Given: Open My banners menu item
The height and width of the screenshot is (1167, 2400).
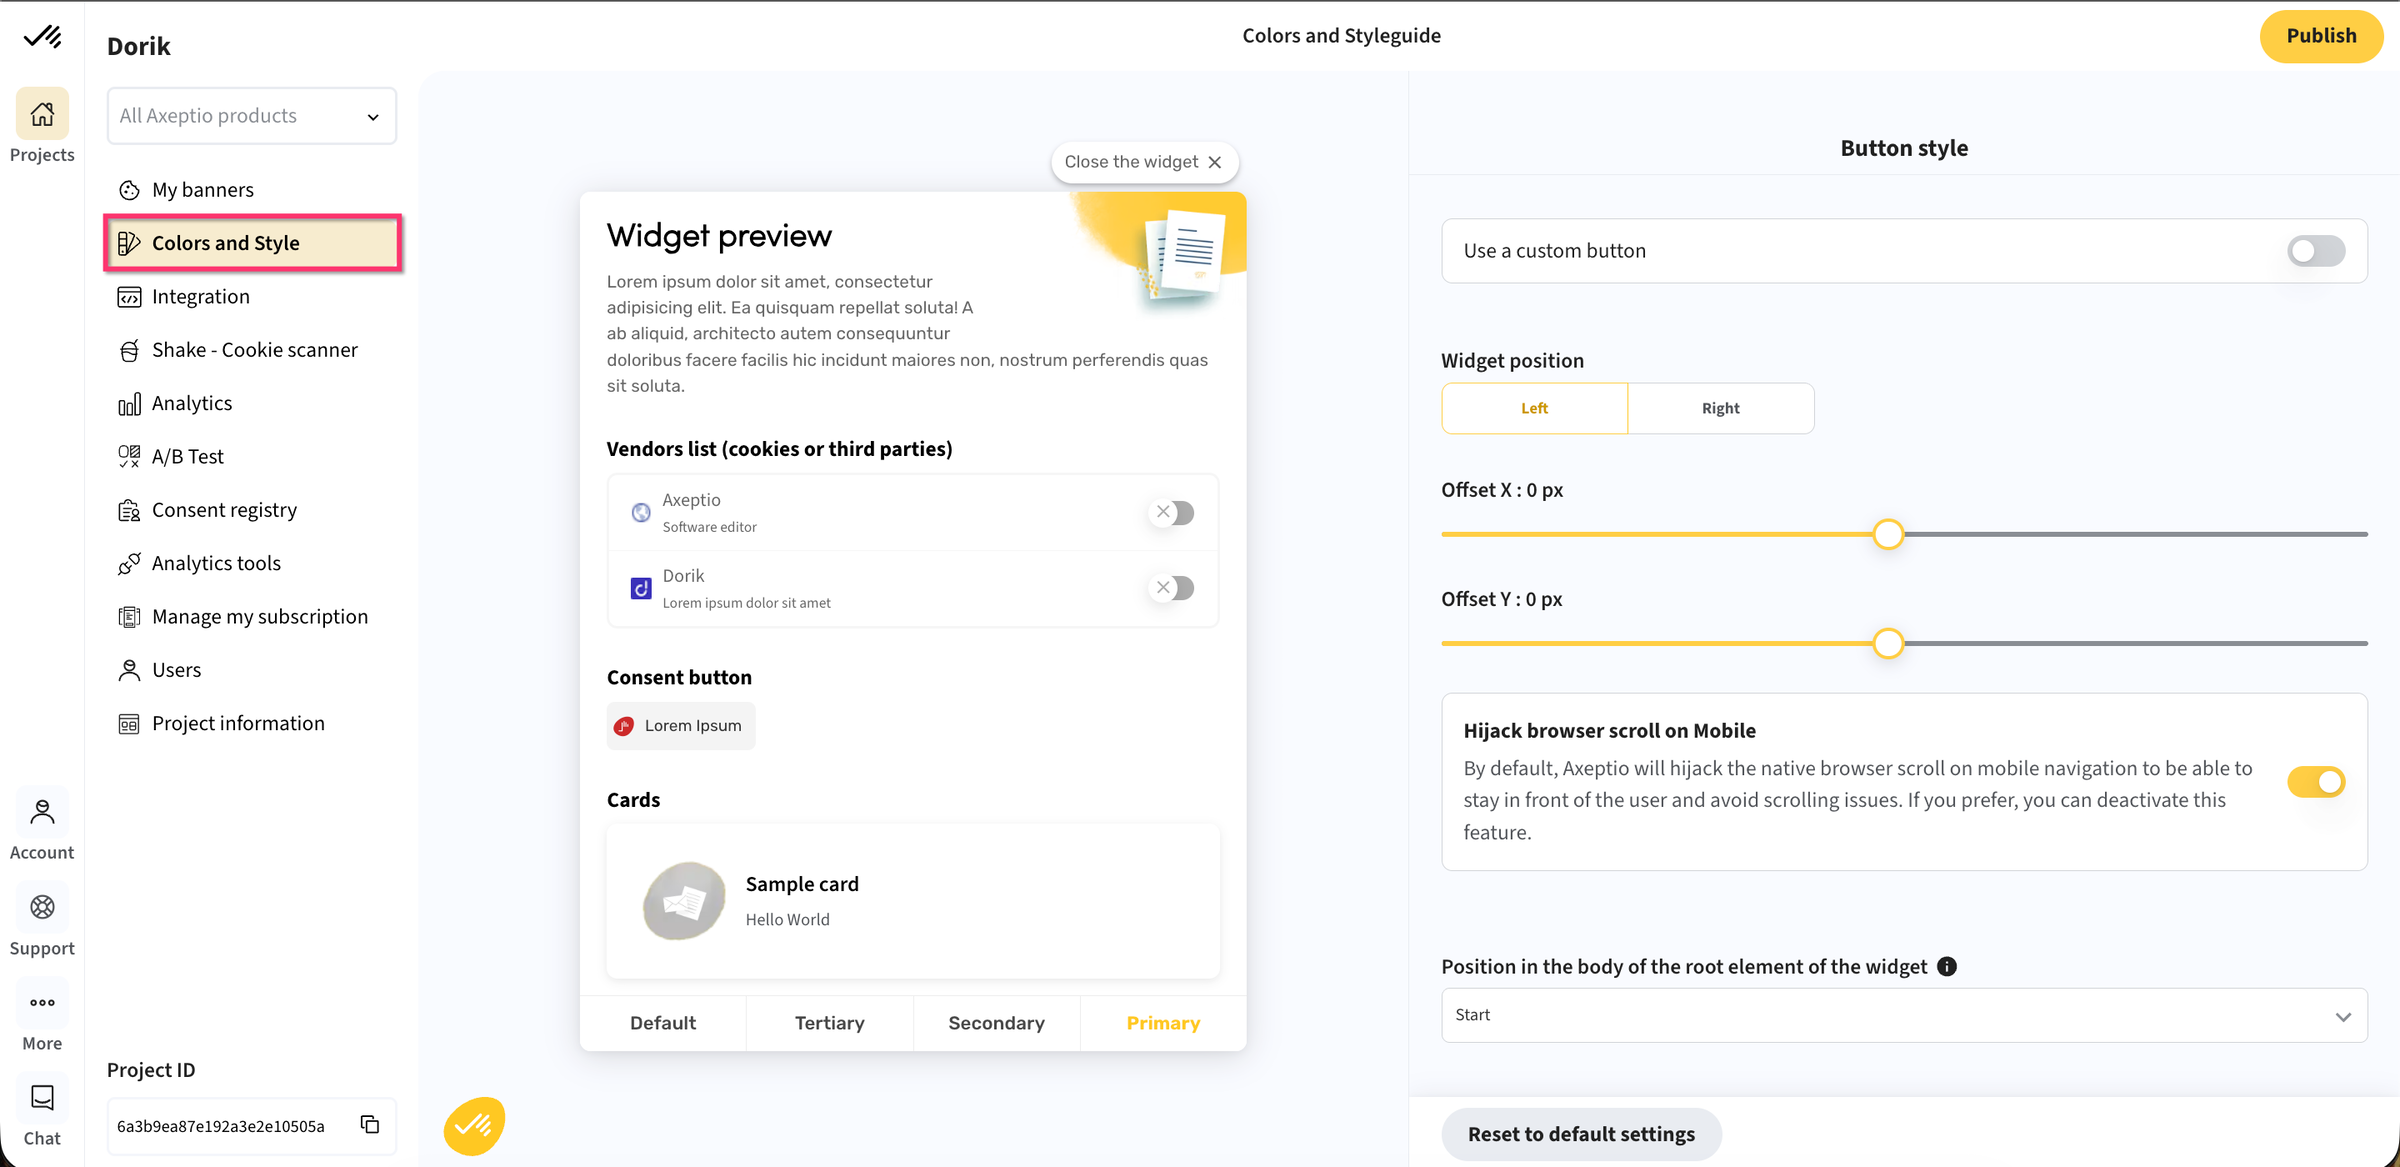Looking at the screenshot, I should click(252, 190).
